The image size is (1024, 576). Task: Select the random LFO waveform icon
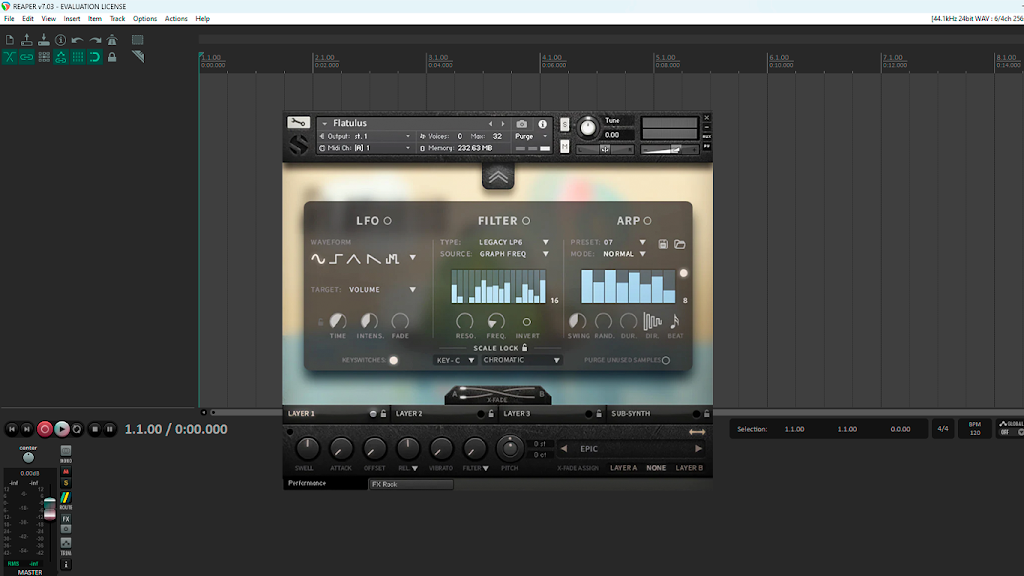click(x=392, y=259)
